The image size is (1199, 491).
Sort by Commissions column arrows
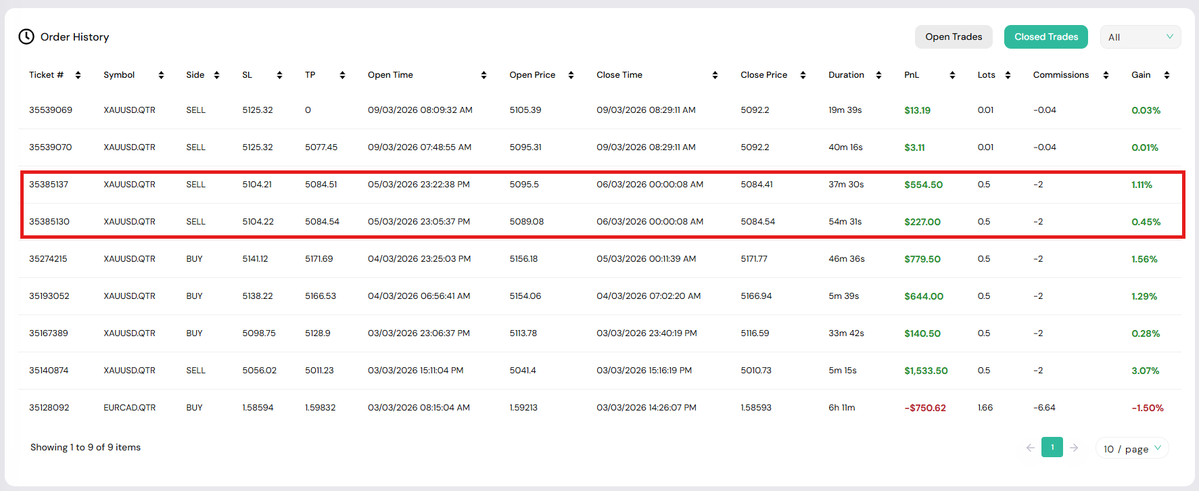pos(1106,75)
